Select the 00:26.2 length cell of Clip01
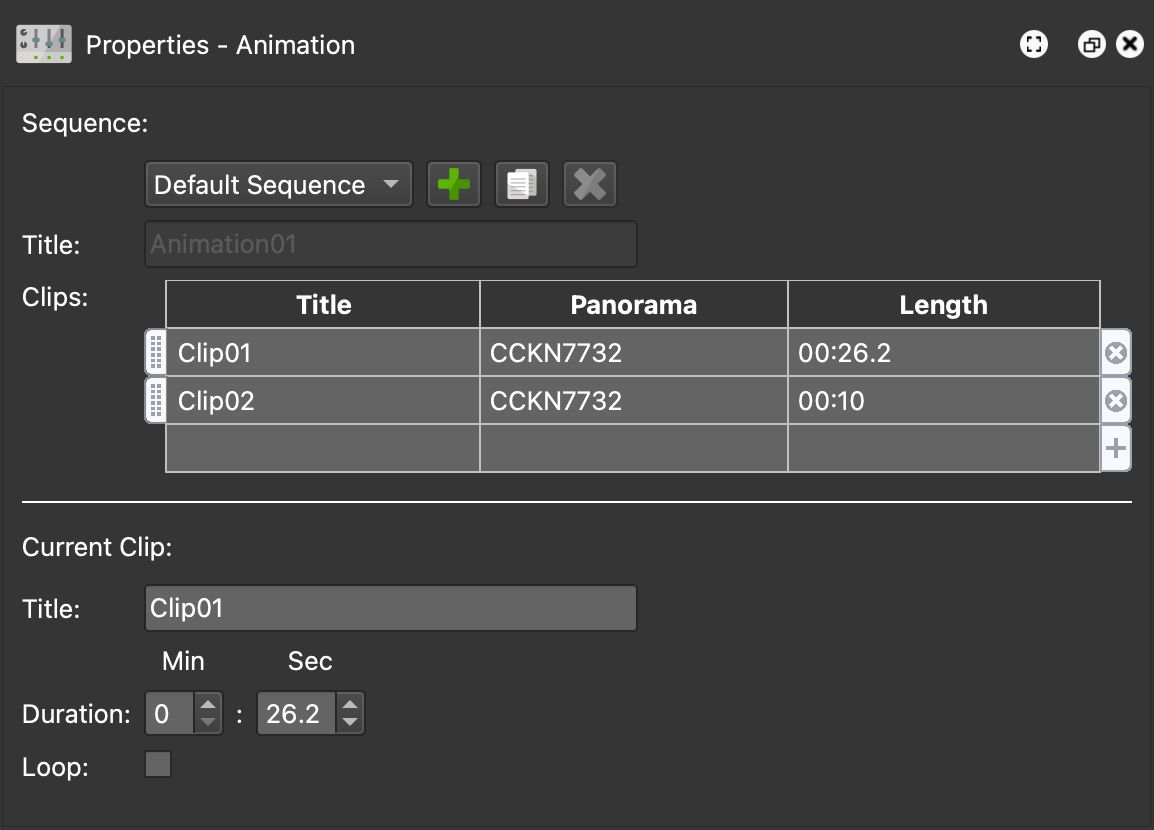The width and height of the screenshot is (1154, 830). pos(943,352)
